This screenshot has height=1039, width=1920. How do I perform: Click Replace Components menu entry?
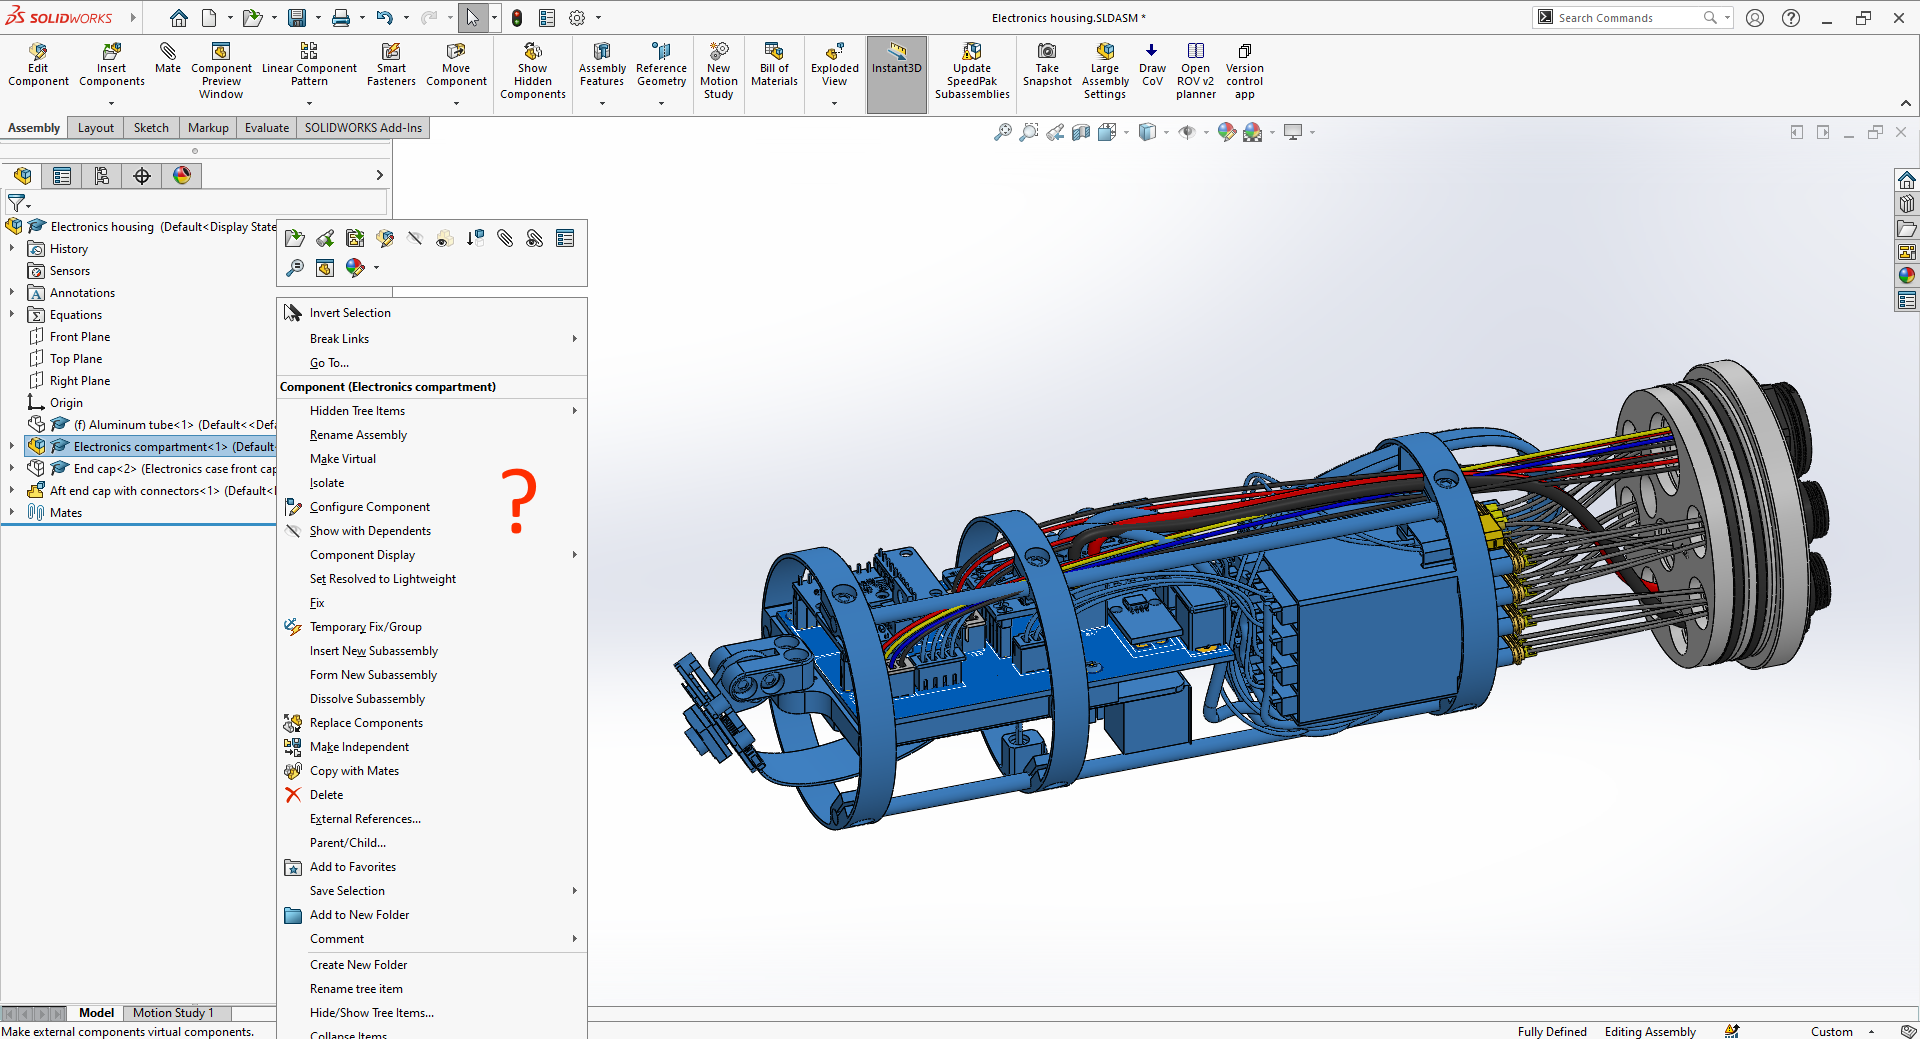pos(432,723)
